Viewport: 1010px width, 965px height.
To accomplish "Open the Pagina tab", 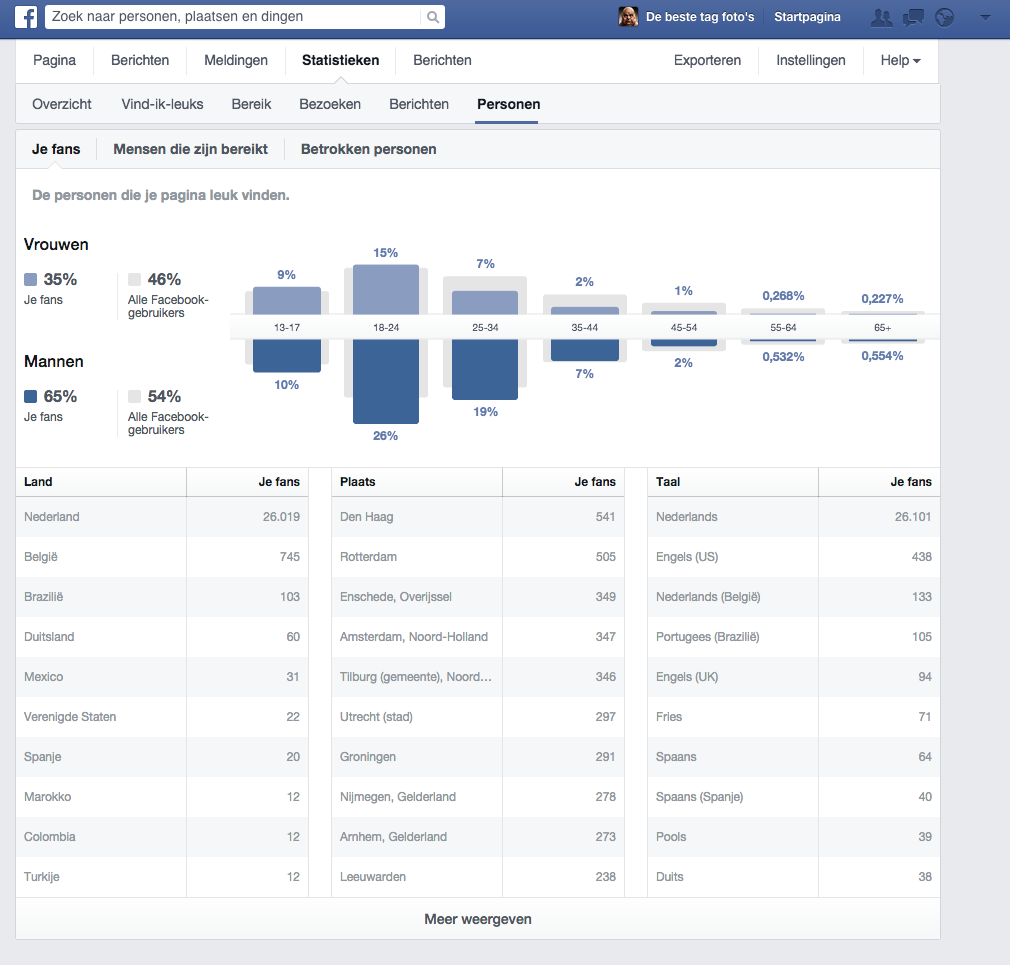I will (x=54, y=61).
